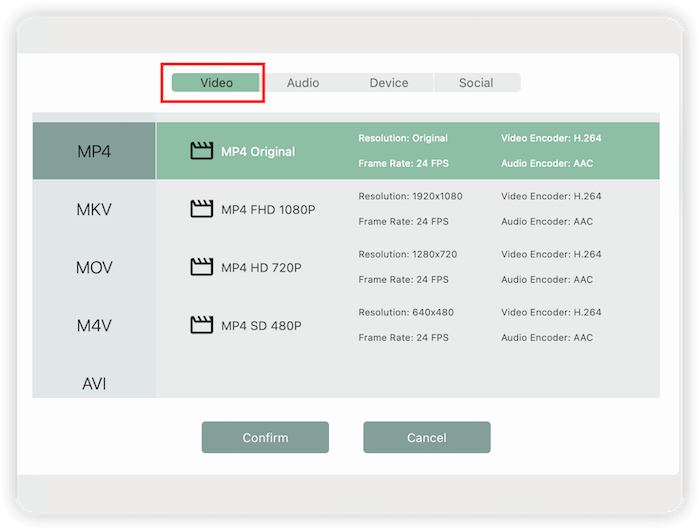The image size is (700, 530).
Task: Switch to the Video tab
Action: [x=216, y=83]
